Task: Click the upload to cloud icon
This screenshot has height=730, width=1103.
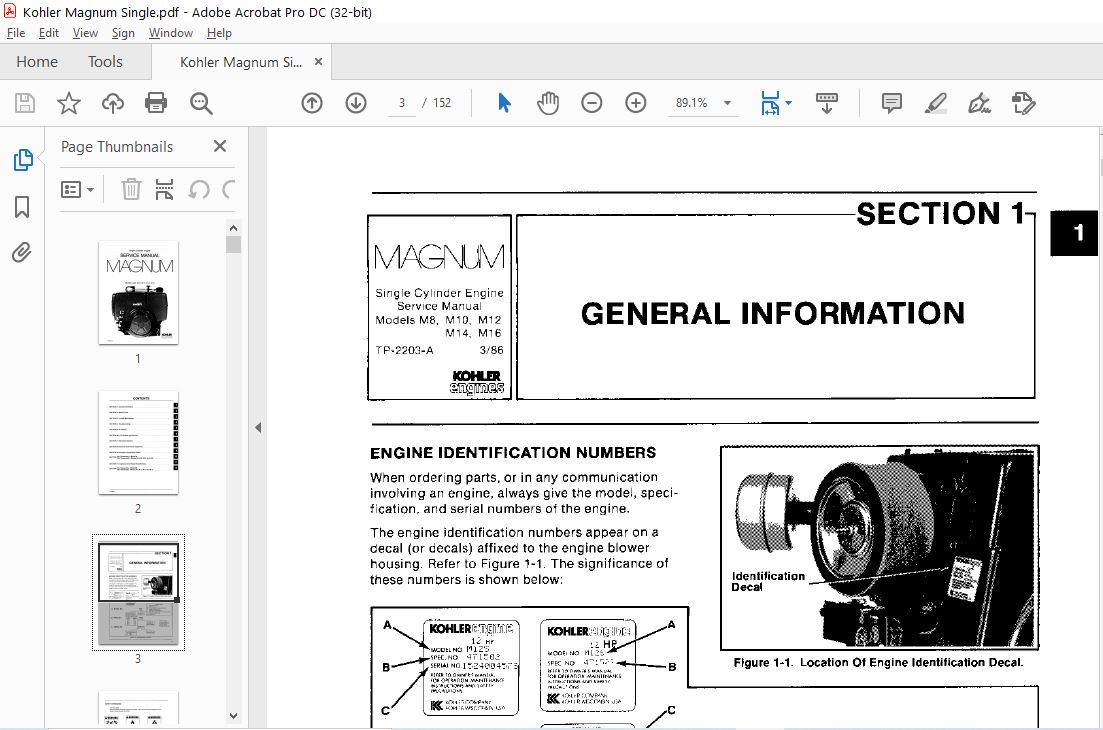Action: tap(113, 103)
